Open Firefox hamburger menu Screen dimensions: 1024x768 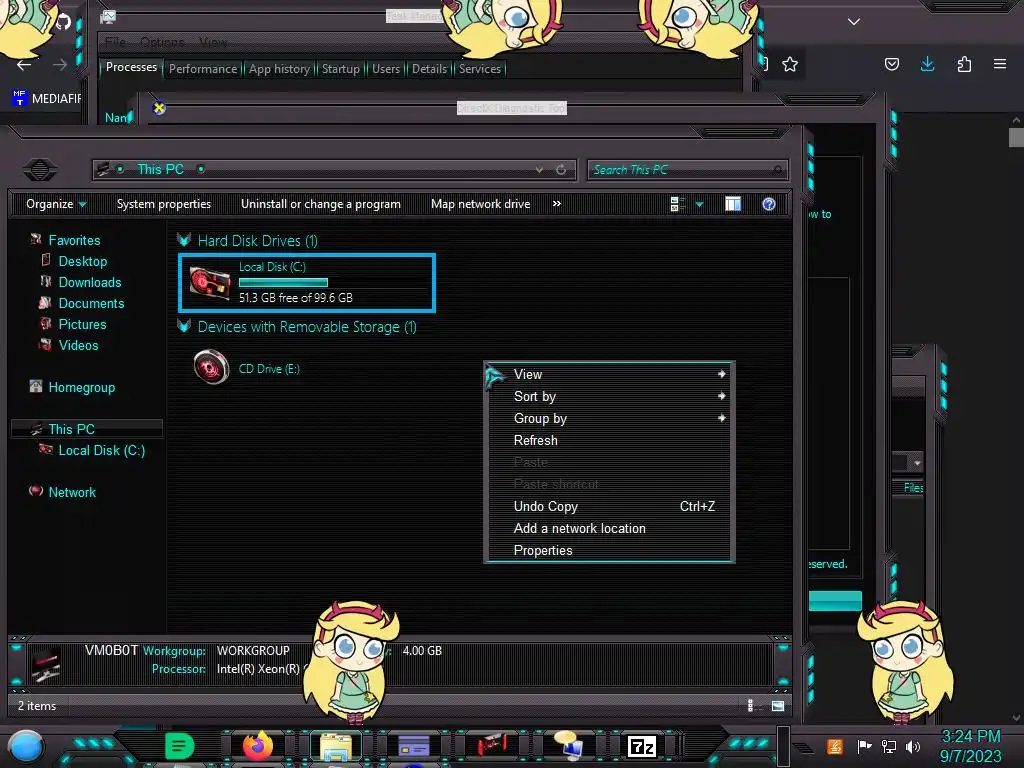coord(1000,64)
